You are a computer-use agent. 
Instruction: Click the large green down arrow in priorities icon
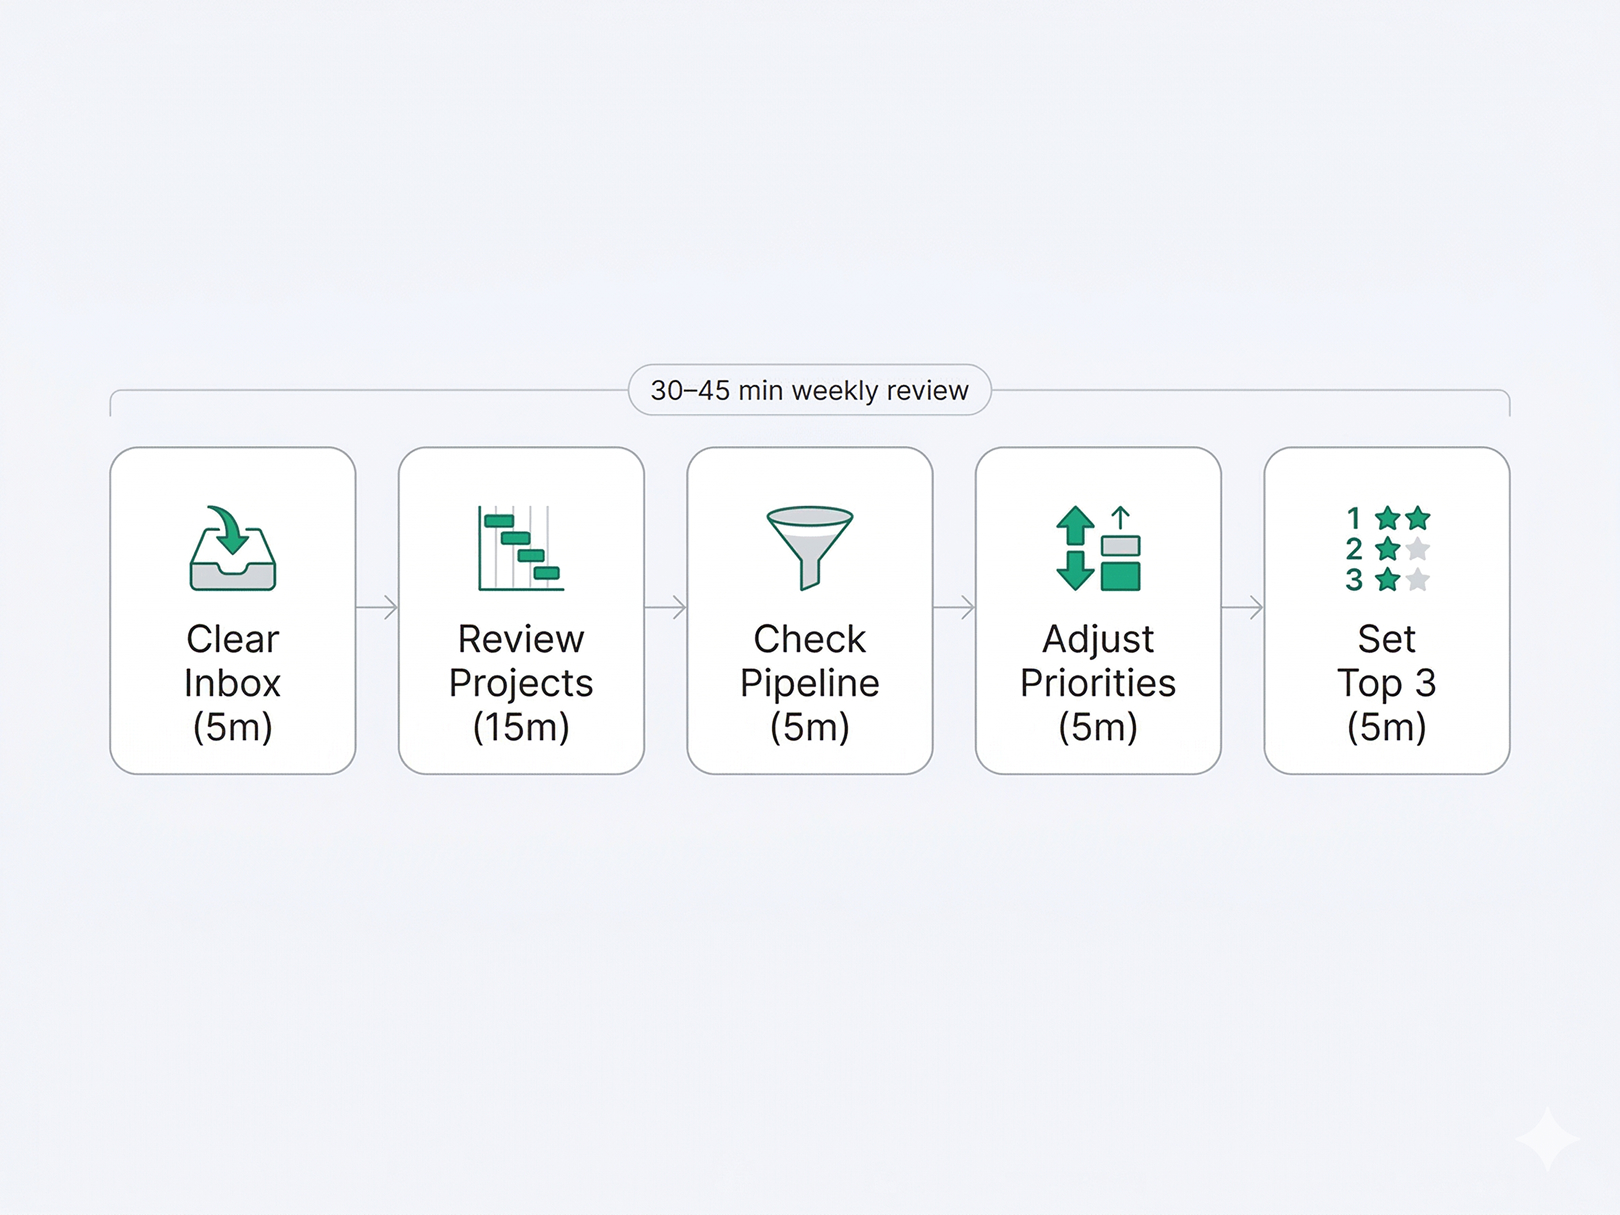pyautogui.click(x=1075, y=570)
